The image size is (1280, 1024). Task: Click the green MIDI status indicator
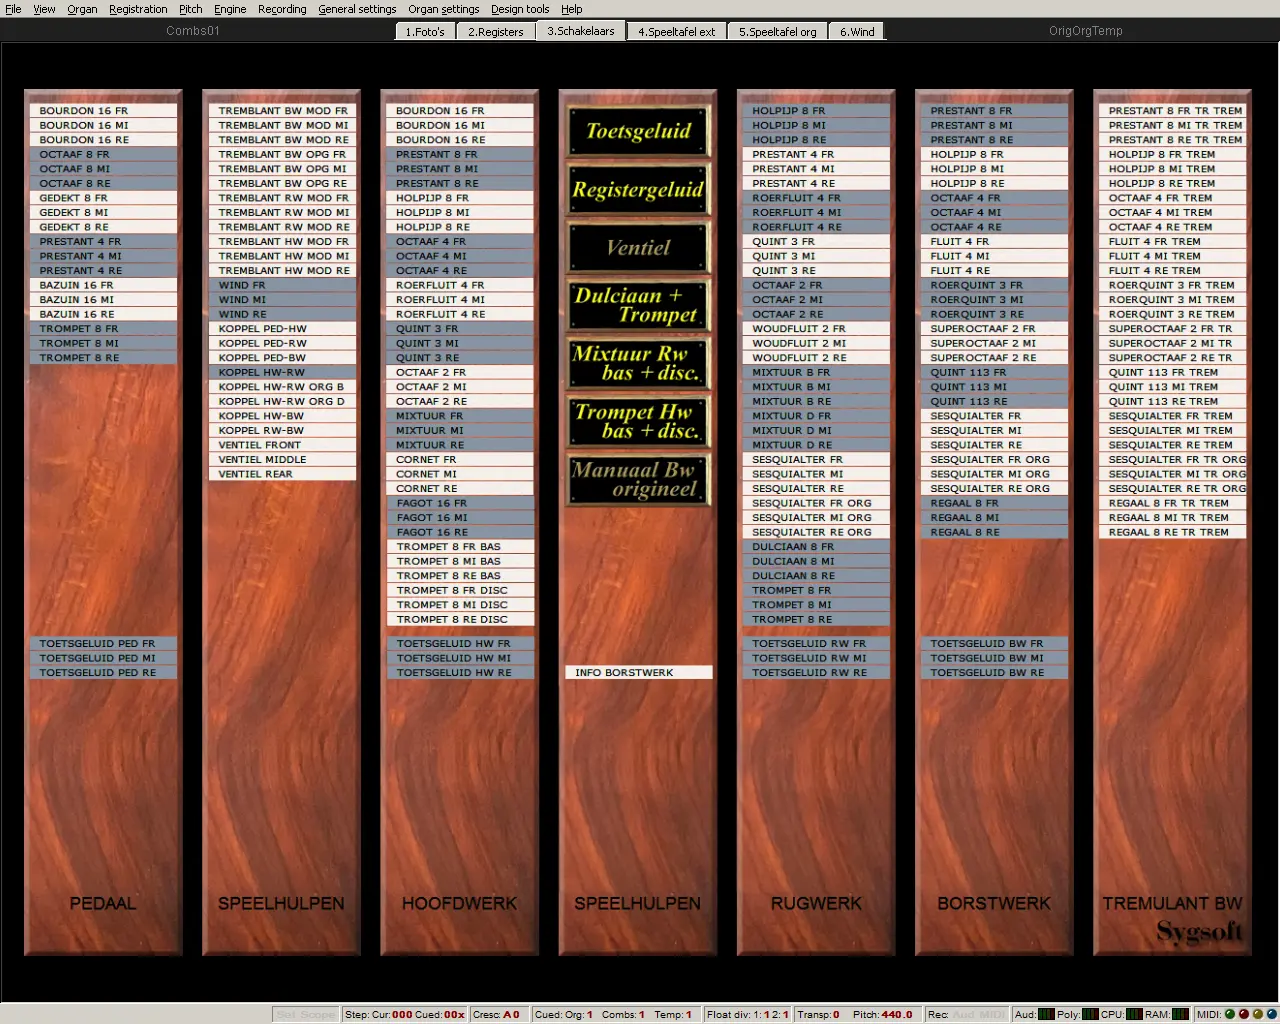click(1229, 1014)
